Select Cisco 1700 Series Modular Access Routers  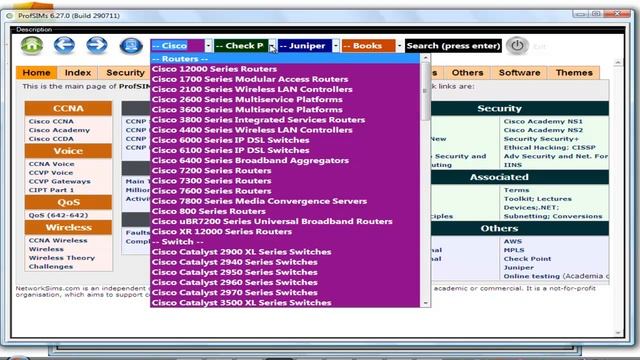[x=285, y=79]
